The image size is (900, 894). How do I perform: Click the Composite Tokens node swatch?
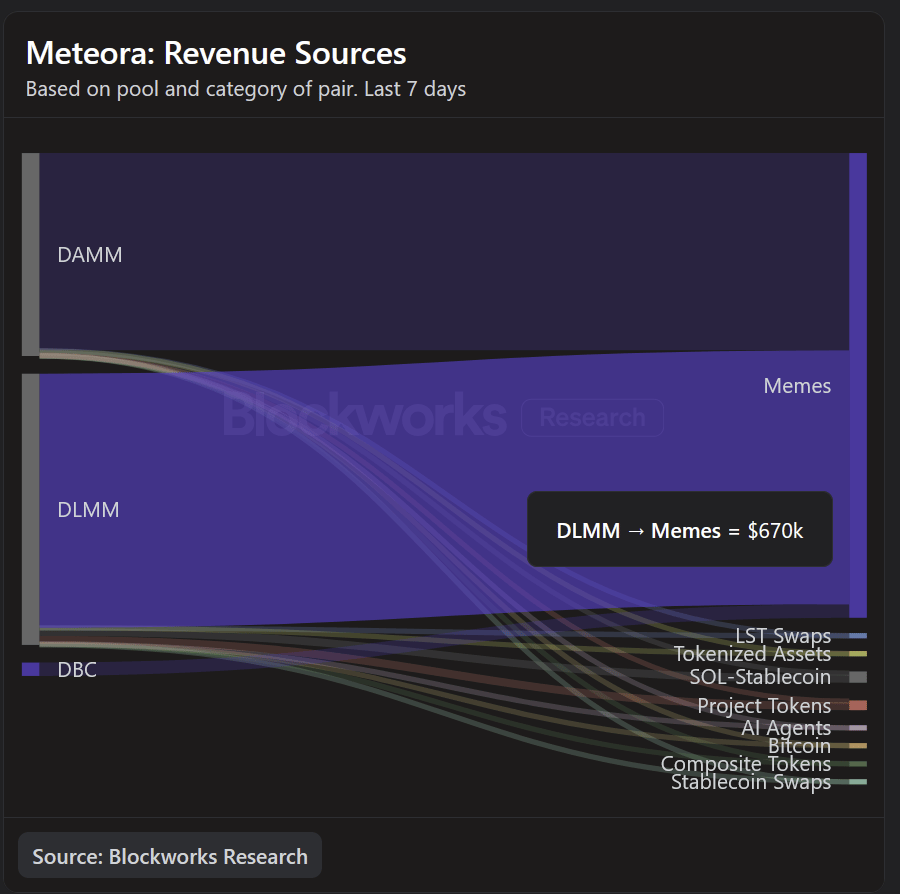click(x=858, y=764)
